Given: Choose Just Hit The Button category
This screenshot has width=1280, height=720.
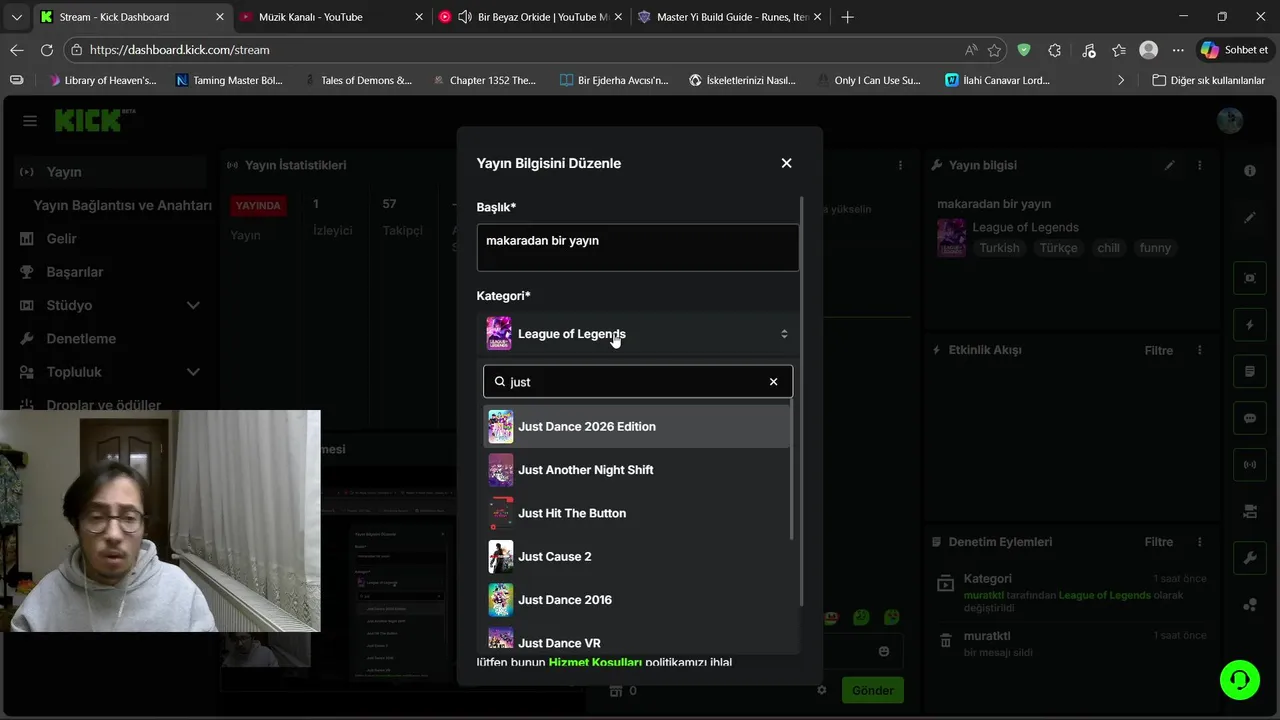Looking at the screenshot, I should [637, 513].
